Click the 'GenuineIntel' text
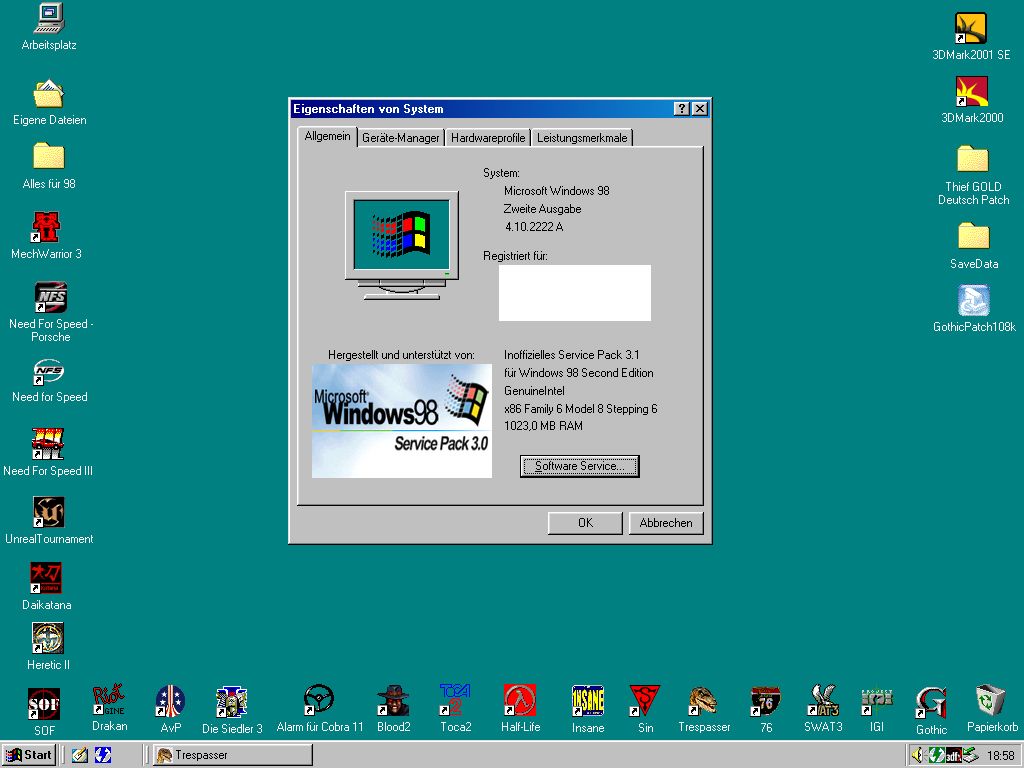The height and width of the screenshot is (768, 1024). (534, 391)
